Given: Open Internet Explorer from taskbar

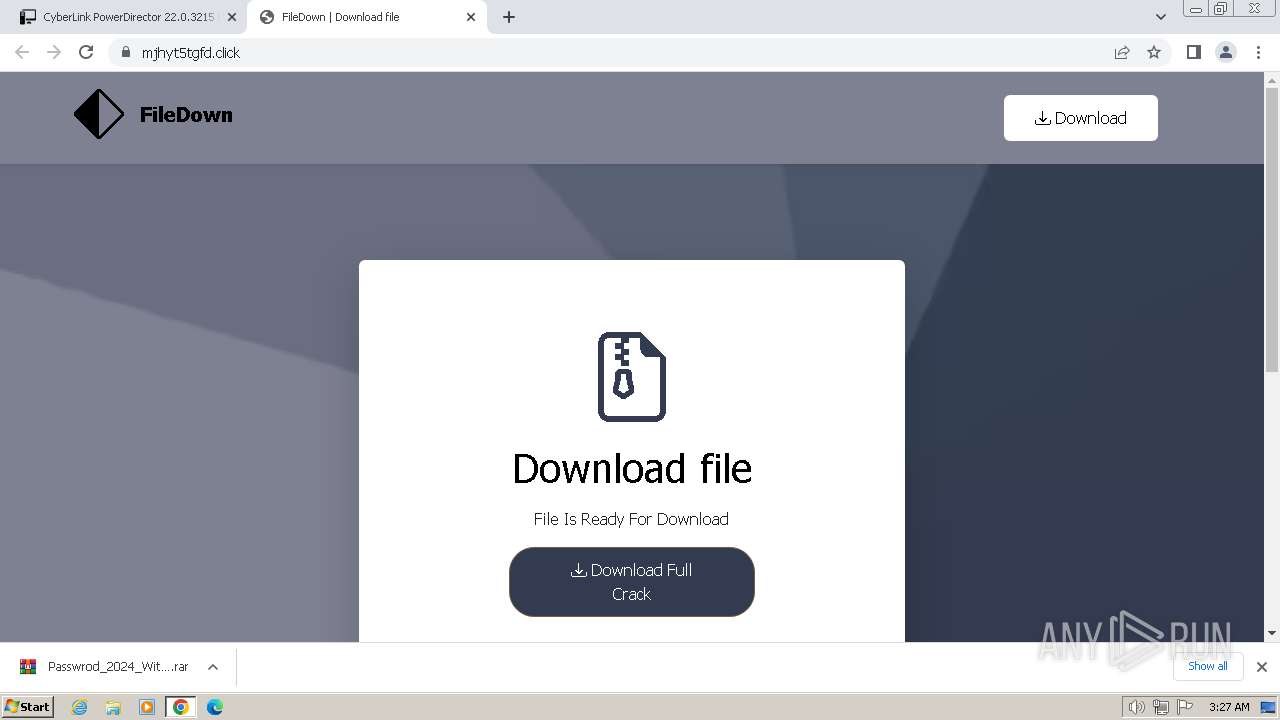Looking at the screenshot, I should point(80,707).
